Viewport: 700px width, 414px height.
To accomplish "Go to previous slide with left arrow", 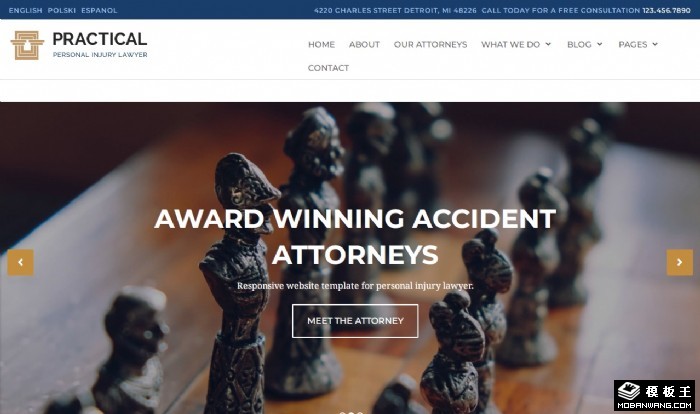I will tap(20, 262).
